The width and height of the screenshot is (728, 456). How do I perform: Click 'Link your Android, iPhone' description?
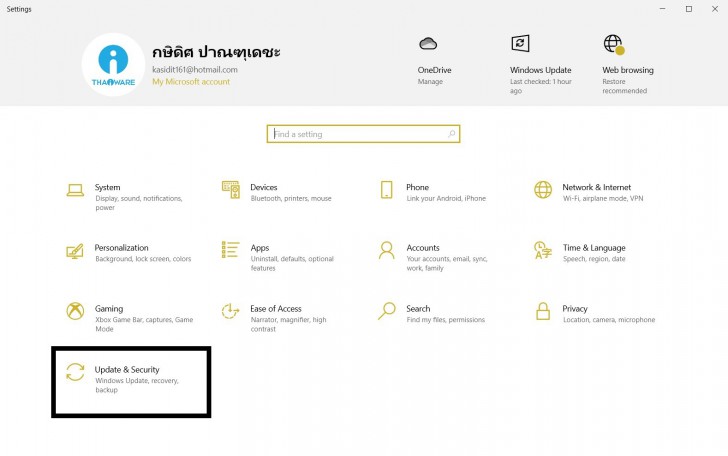(x=446, y=198)
